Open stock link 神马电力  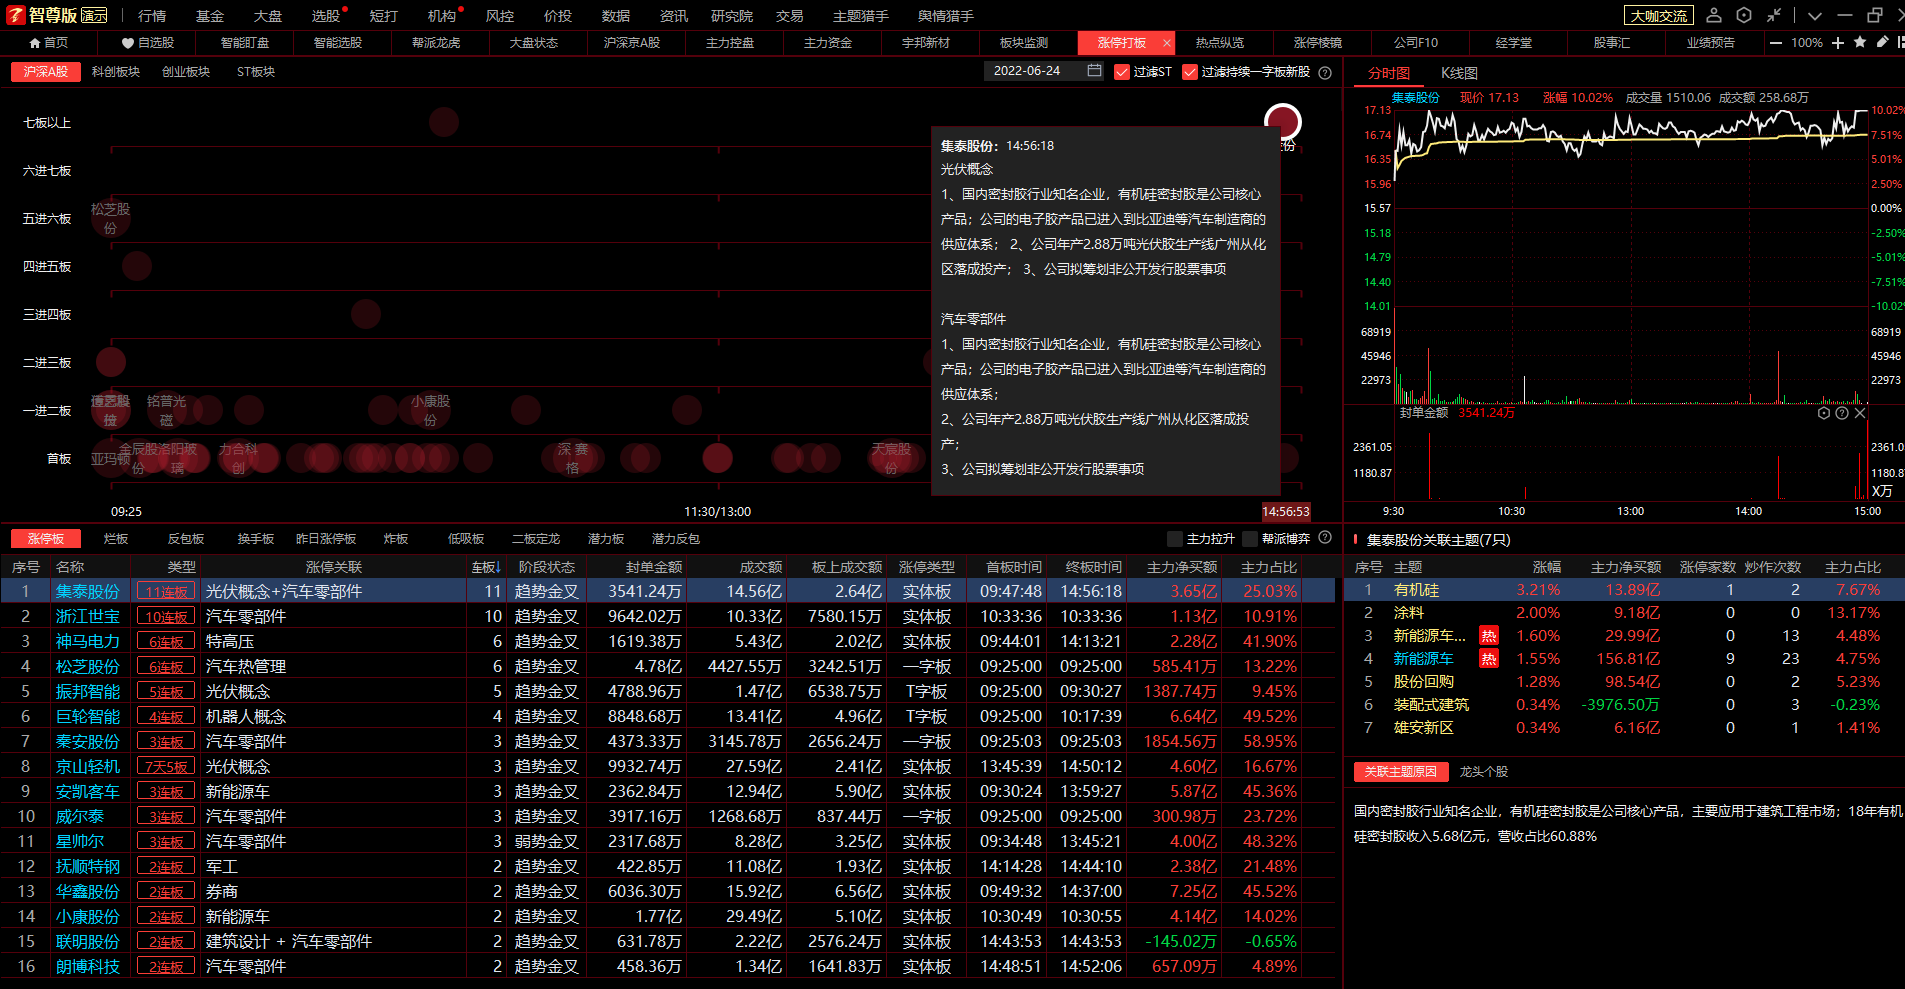[88, 642]
